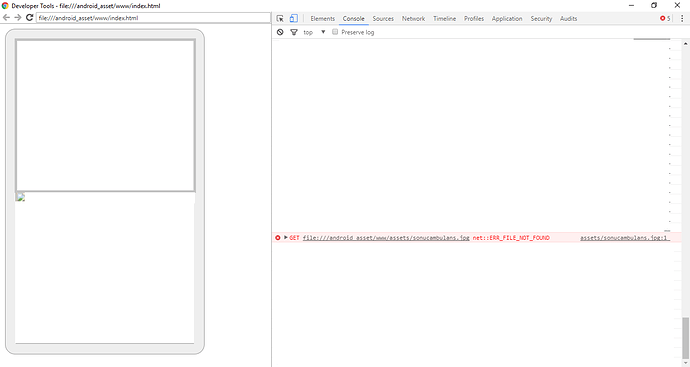Open the Sources tab
This screenshot has height=367, width=690.
pyautogui.click(x=383, y=18)
